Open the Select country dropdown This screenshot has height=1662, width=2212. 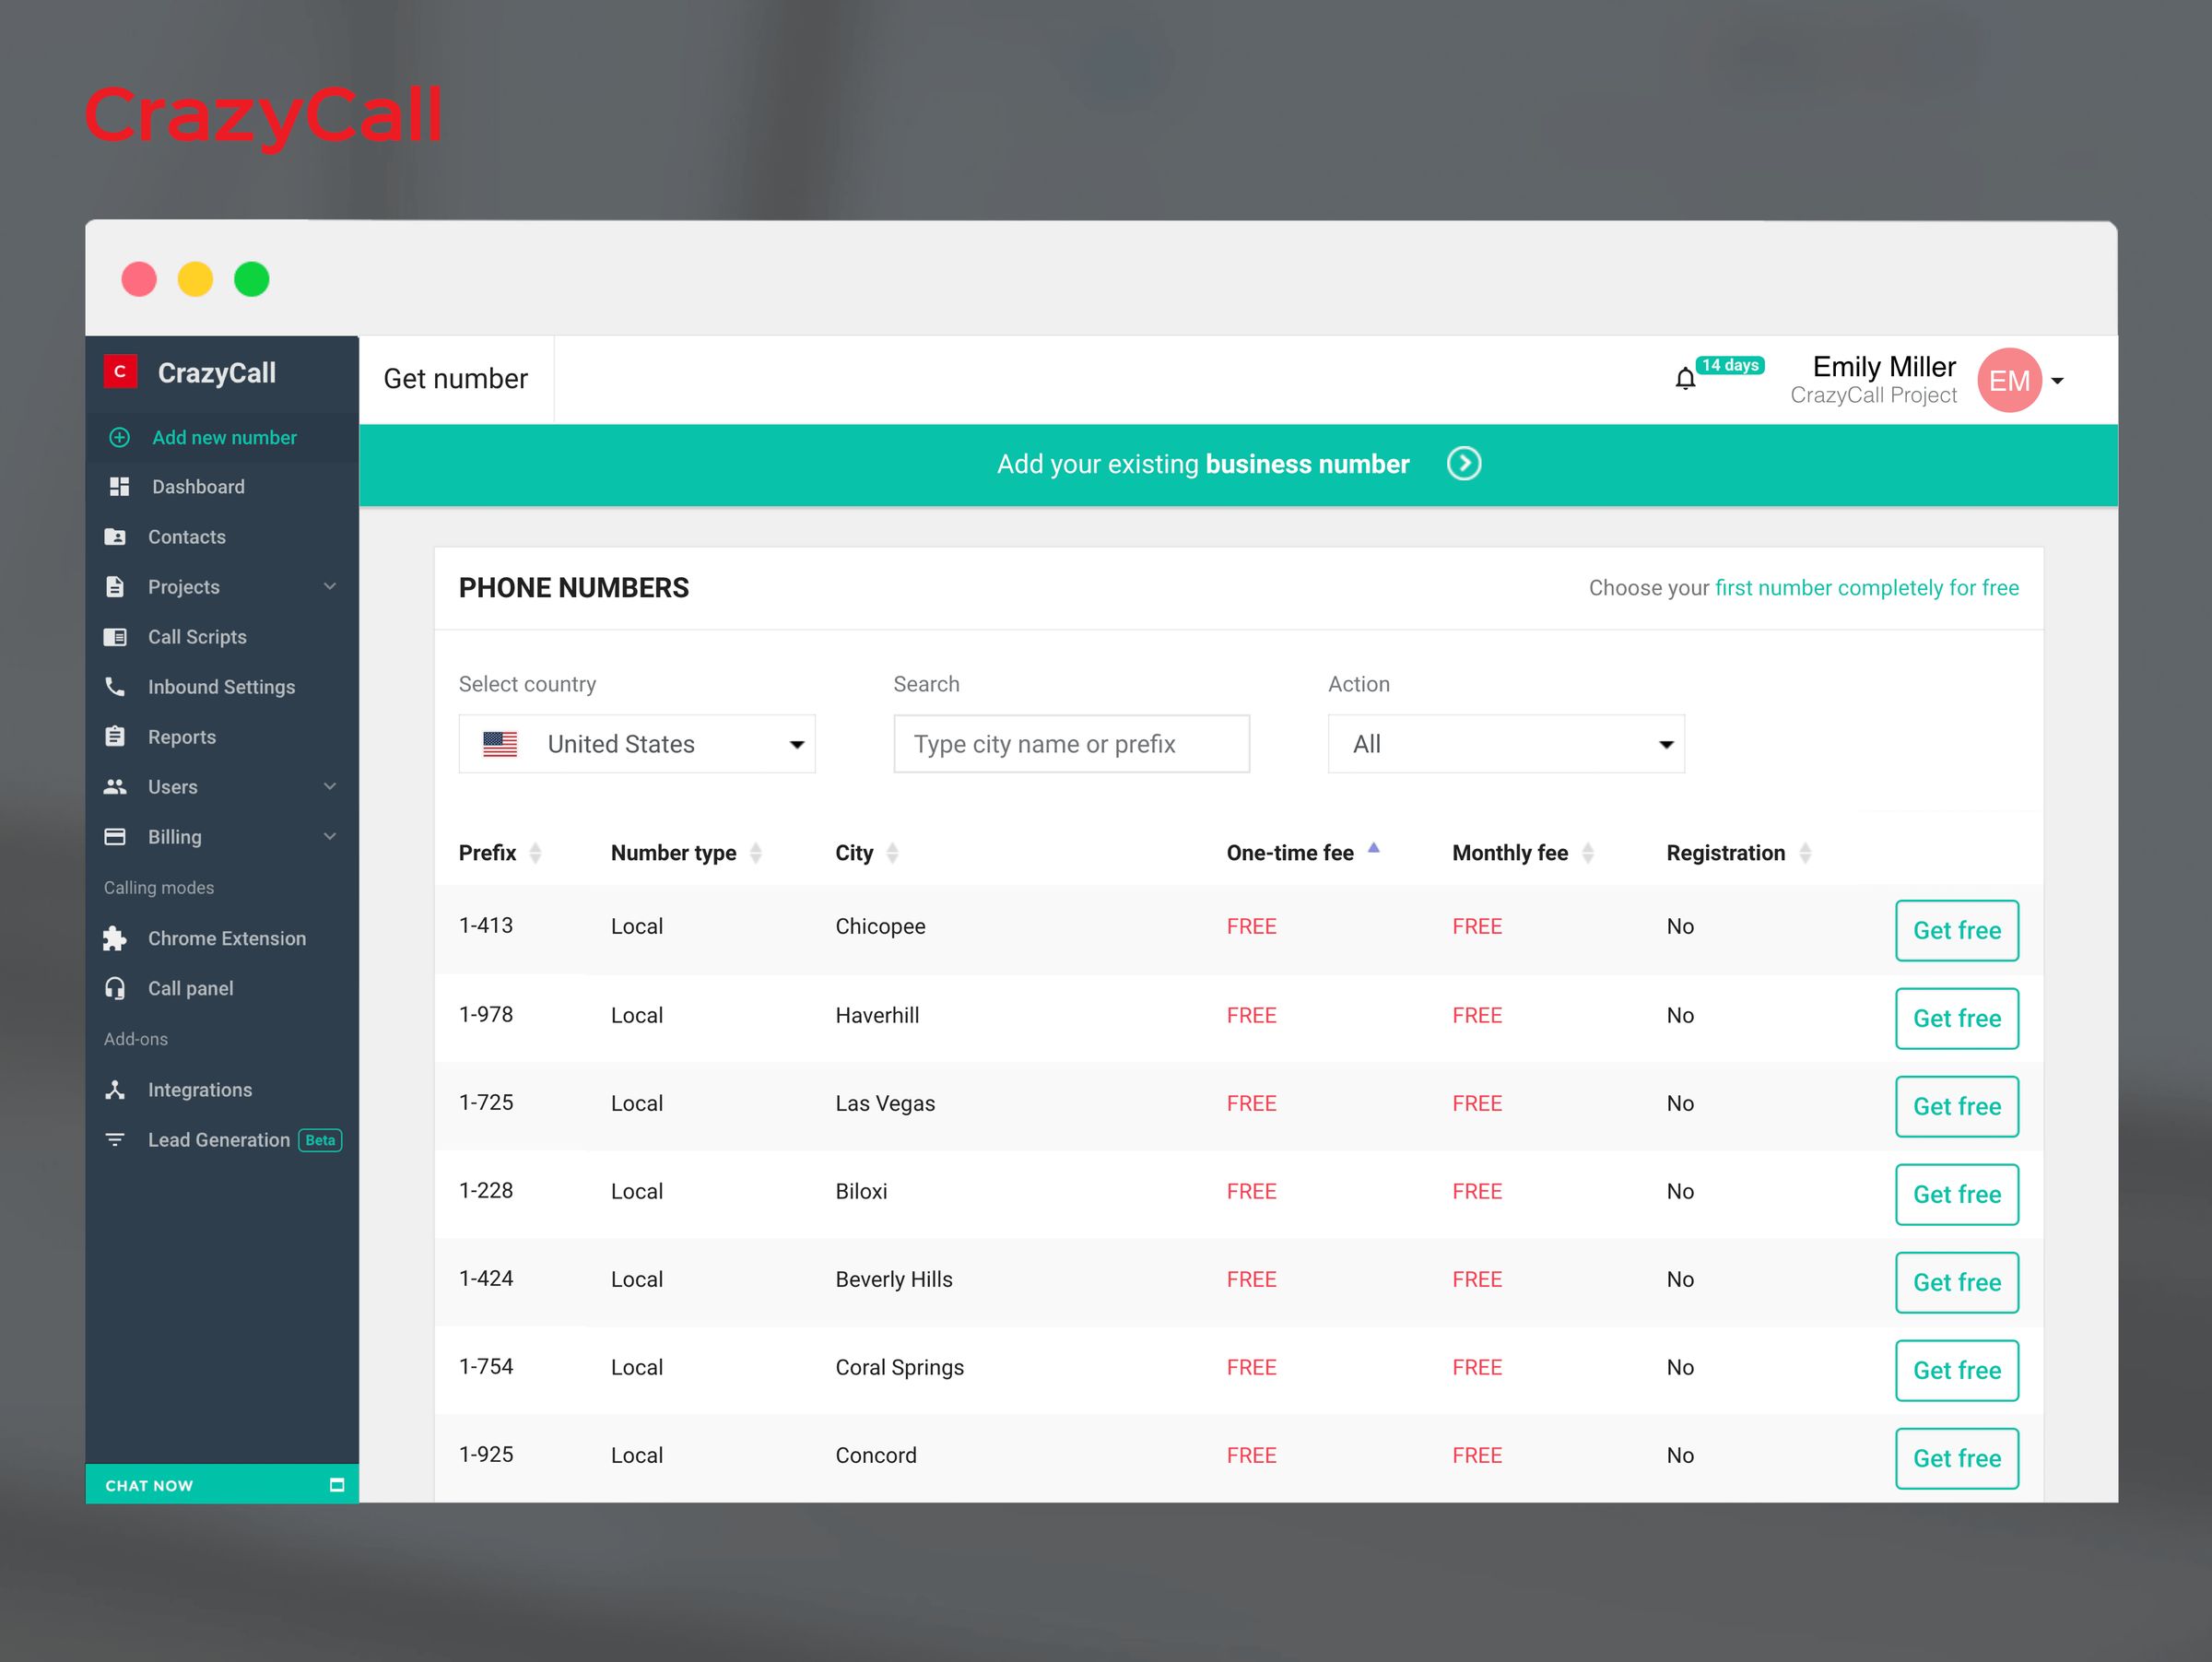637,744
